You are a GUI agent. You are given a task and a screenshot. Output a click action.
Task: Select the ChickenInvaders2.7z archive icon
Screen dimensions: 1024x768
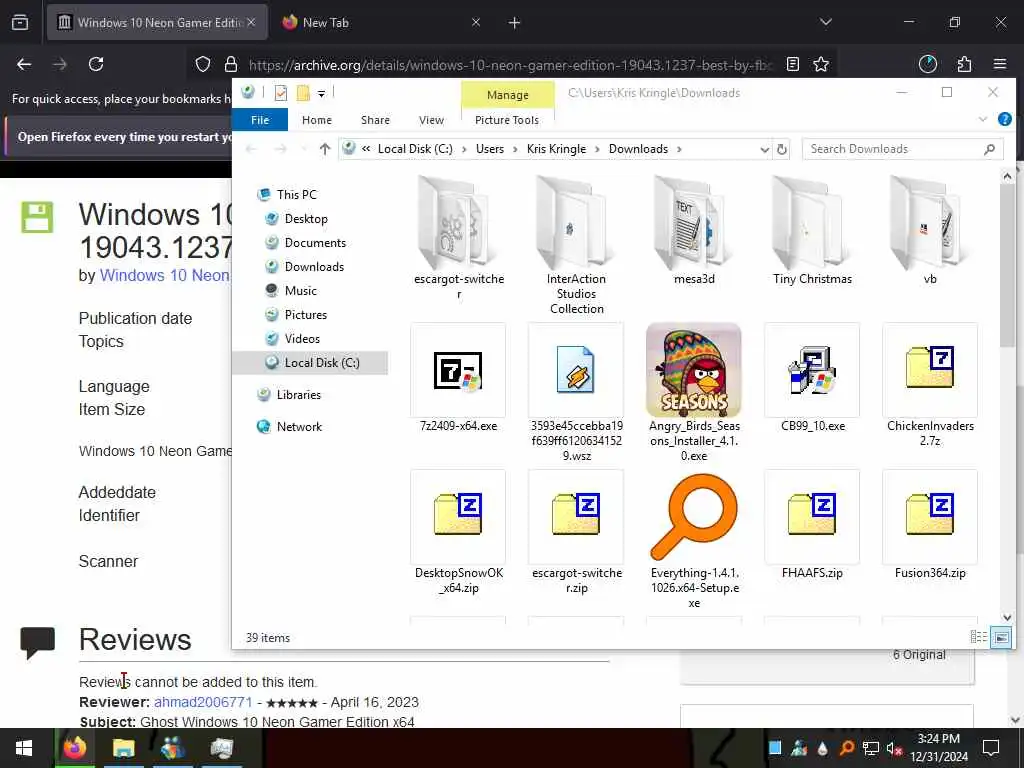click(x=930, y=367)
